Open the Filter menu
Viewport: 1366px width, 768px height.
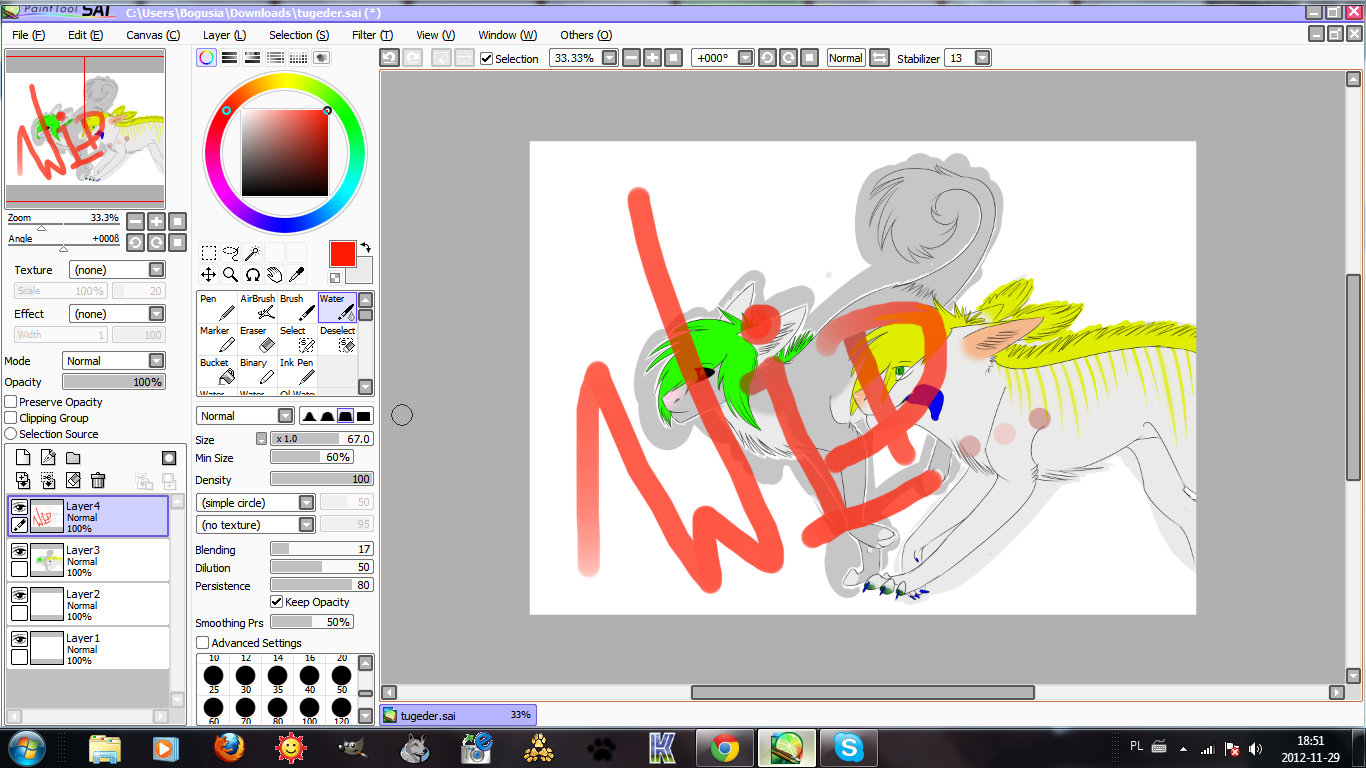372,35
